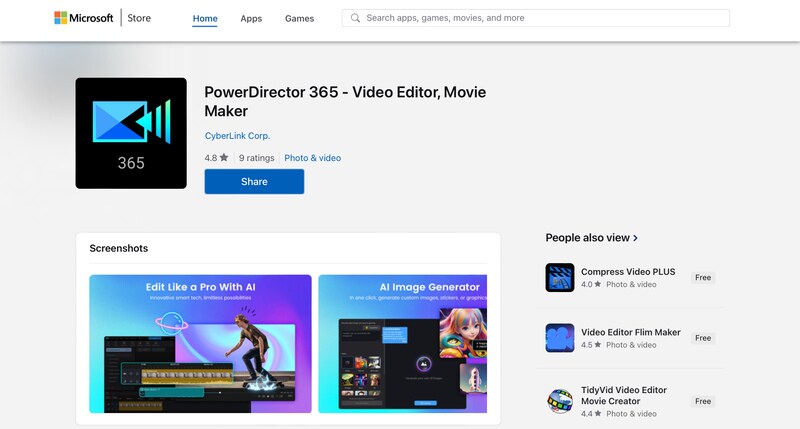Open the Video Editor Flim Maker title
The height and width of the screenshot is (429, 800).
[x=631, y=332]
